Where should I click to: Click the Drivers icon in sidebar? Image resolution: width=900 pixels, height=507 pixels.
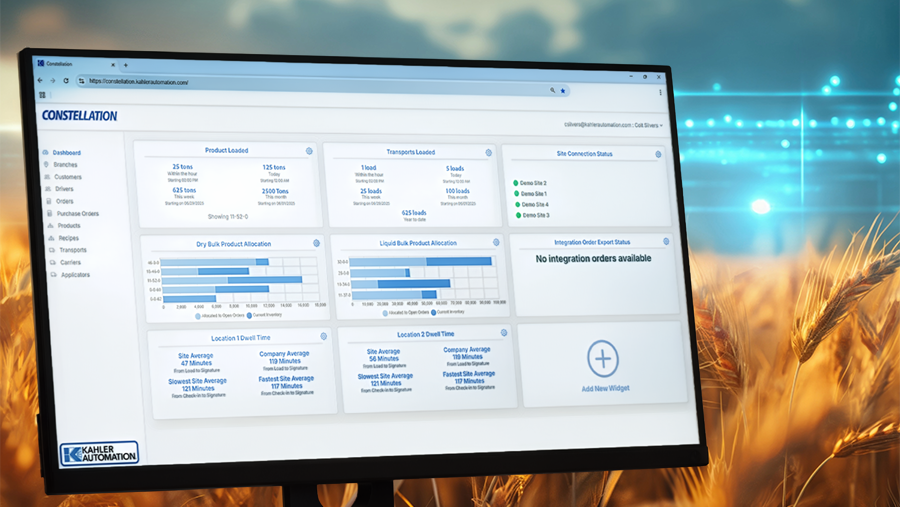tap(48, 189)
